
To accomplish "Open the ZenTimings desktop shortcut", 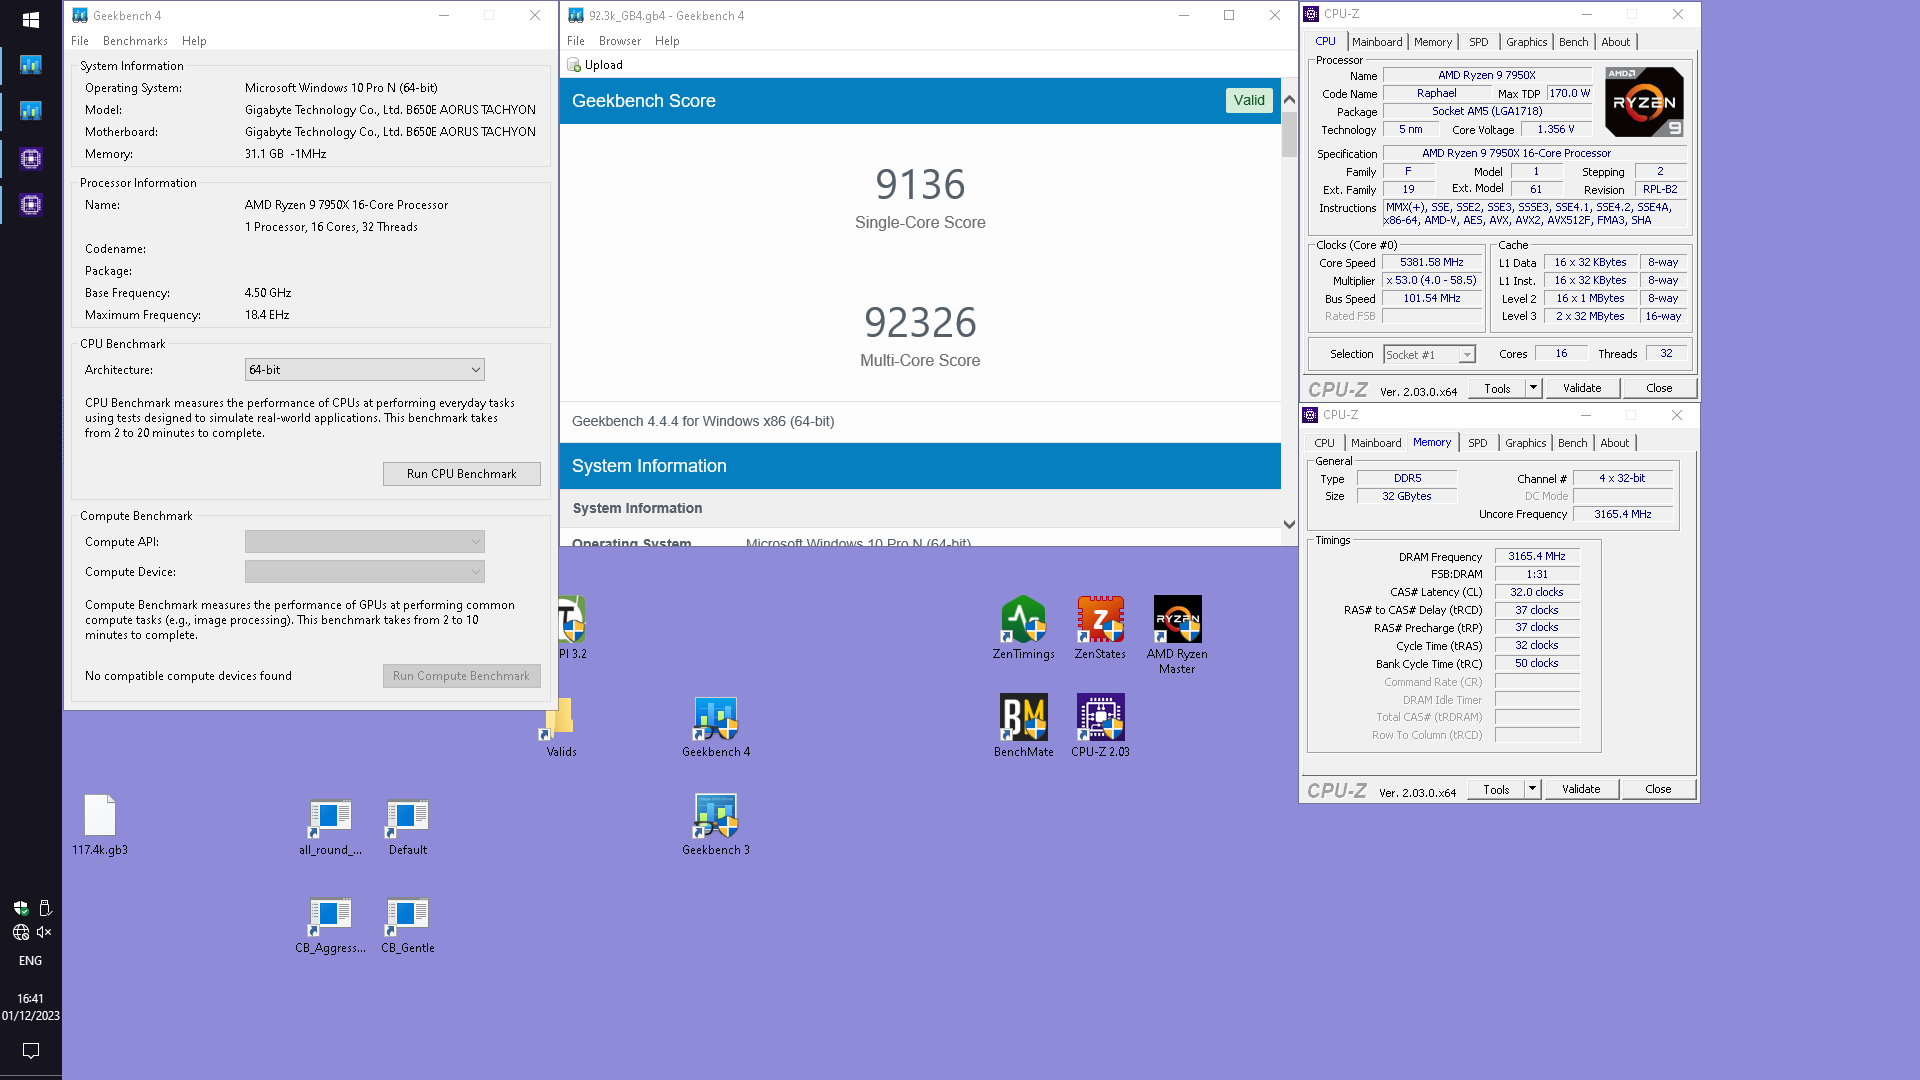I will [x=1023, y=628].
